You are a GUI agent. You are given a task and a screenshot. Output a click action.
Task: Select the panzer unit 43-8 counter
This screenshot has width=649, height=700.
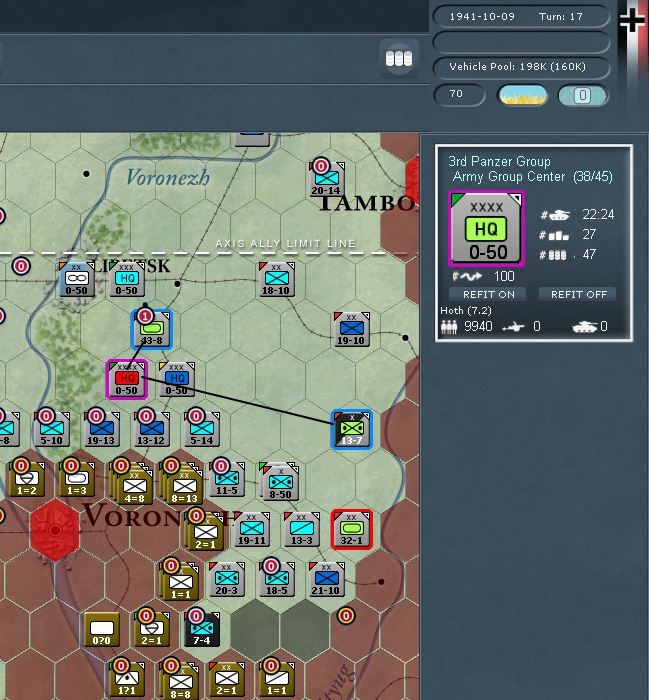[x=152, y=329]
